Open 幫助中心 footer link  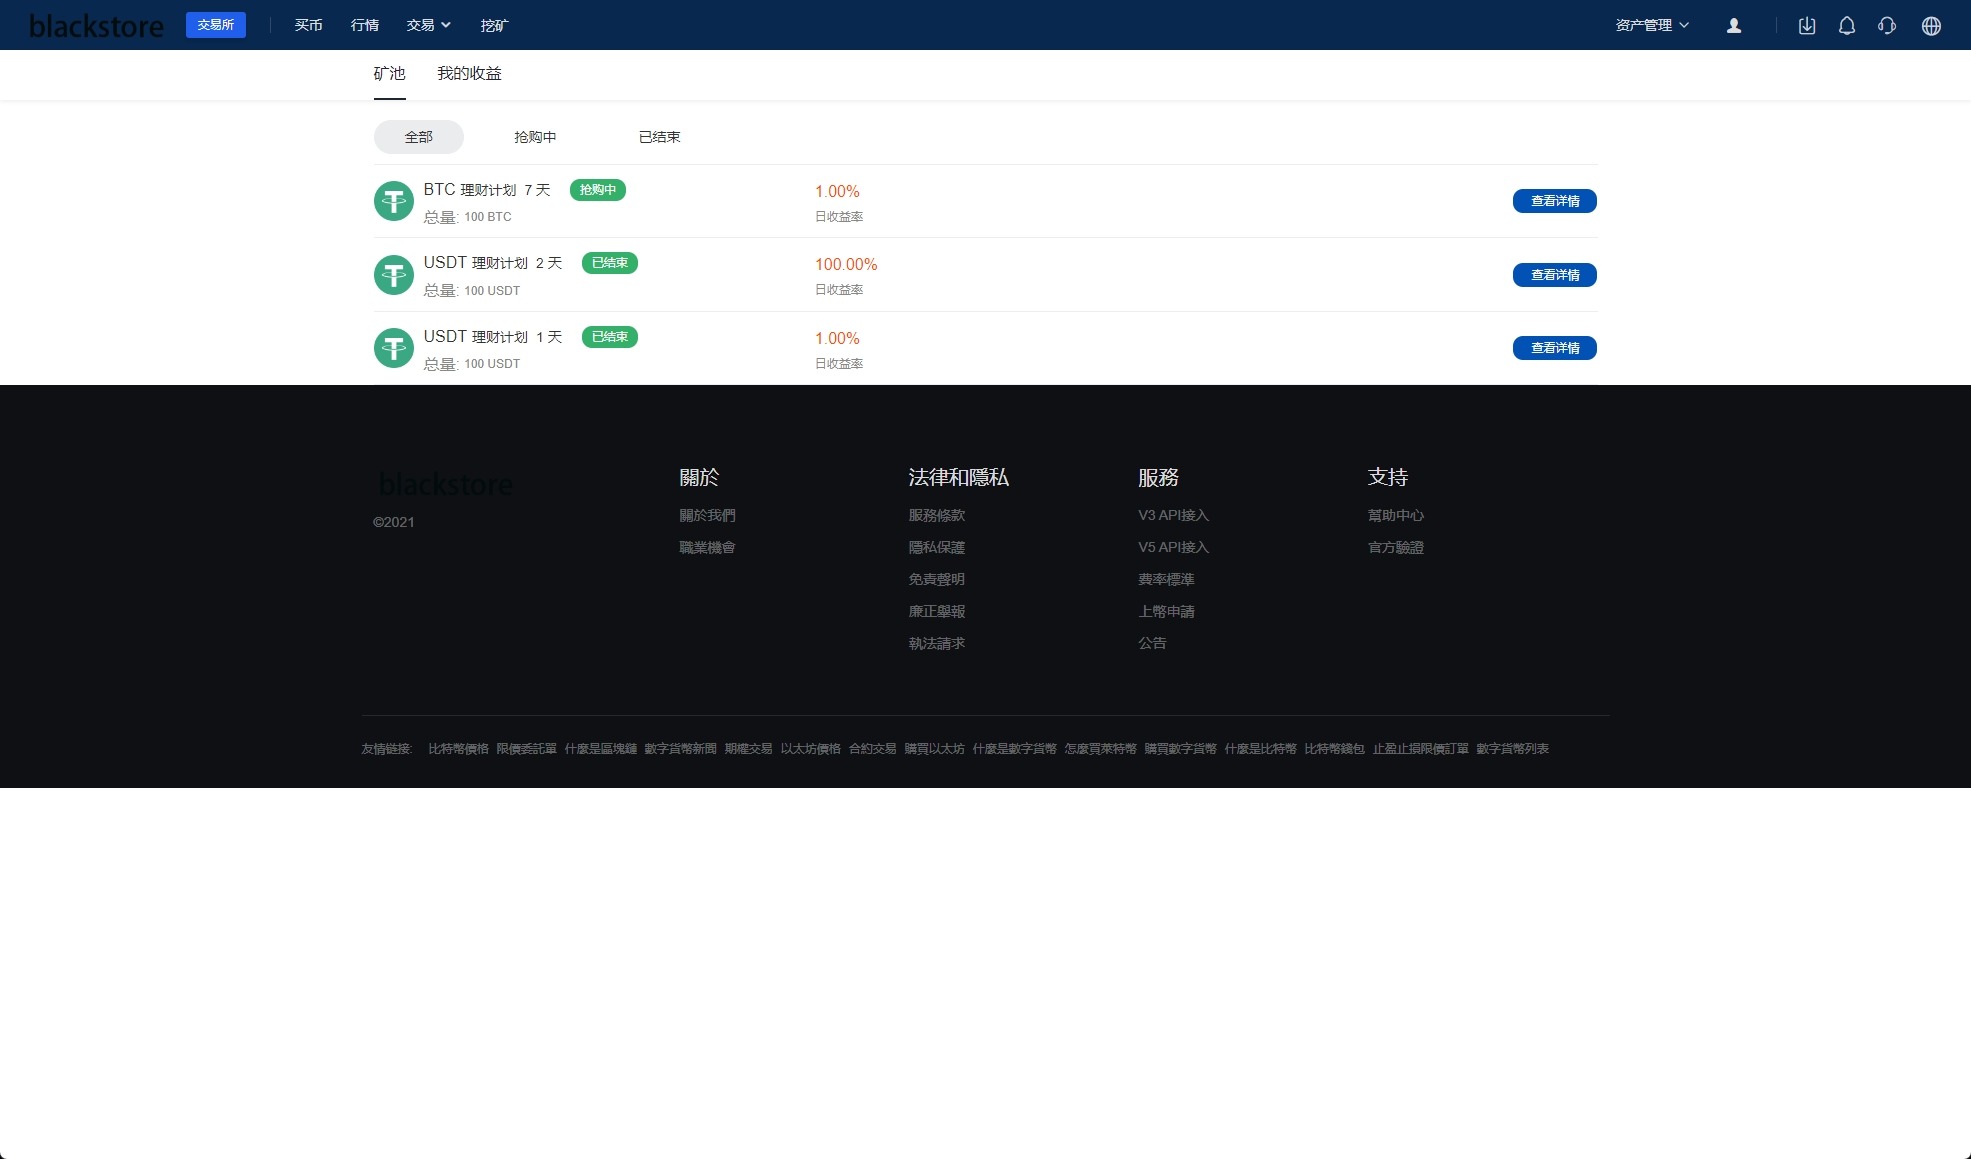coord(1396,516)
